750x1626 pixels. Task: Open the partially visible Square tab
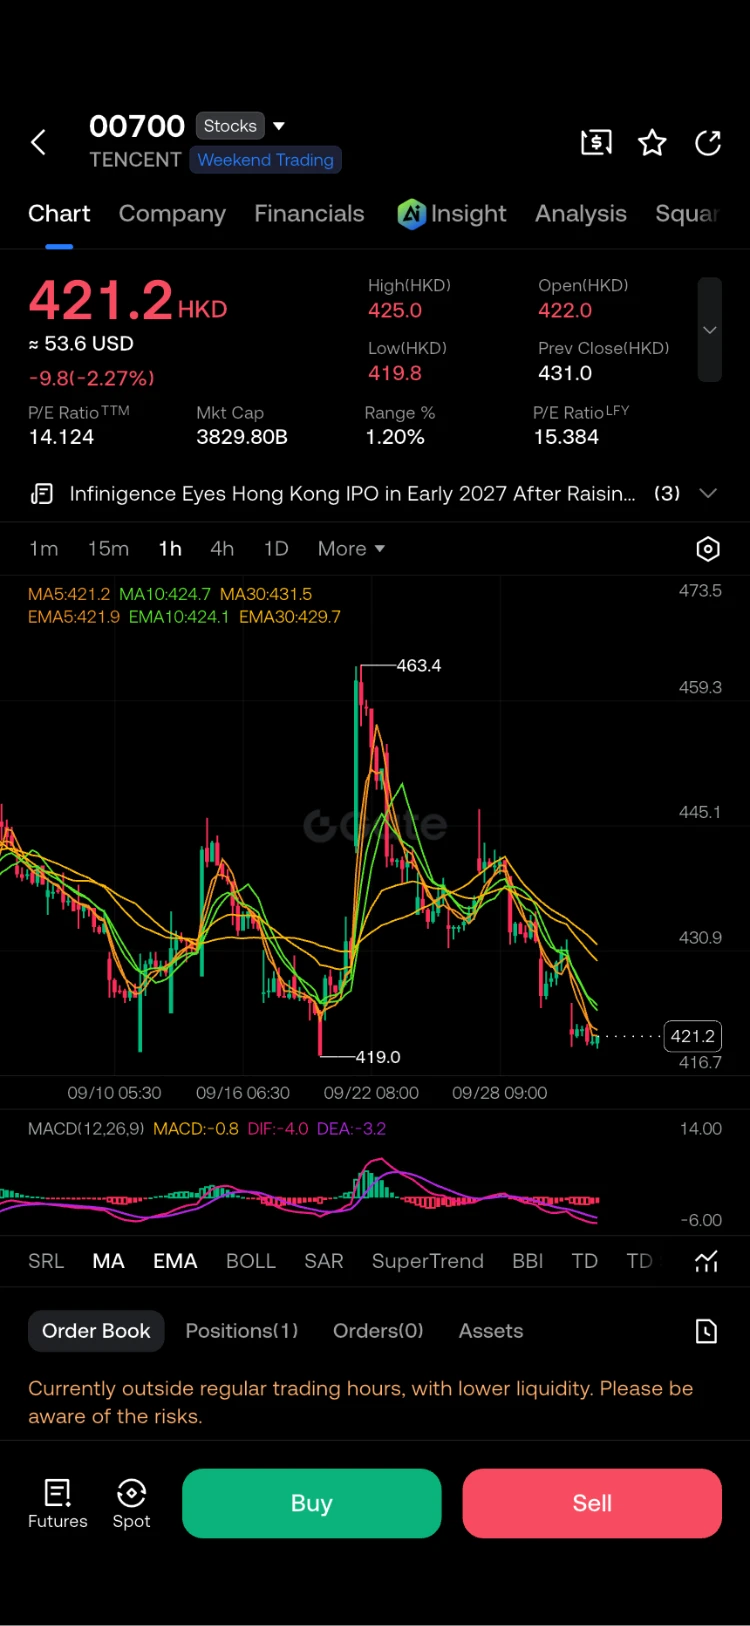pyautogui.click(x=687, y=213)
